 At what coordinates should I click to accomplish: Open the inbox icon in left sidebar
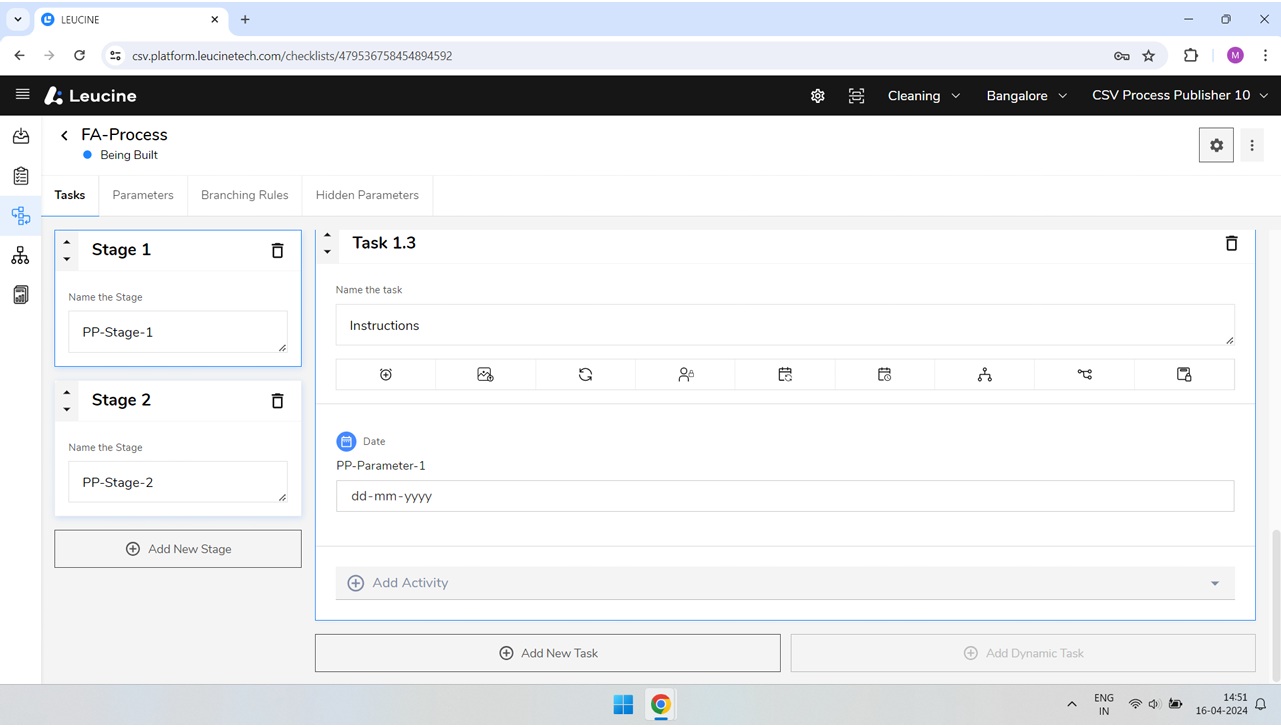pyautogui.click(x=21, y=136)
